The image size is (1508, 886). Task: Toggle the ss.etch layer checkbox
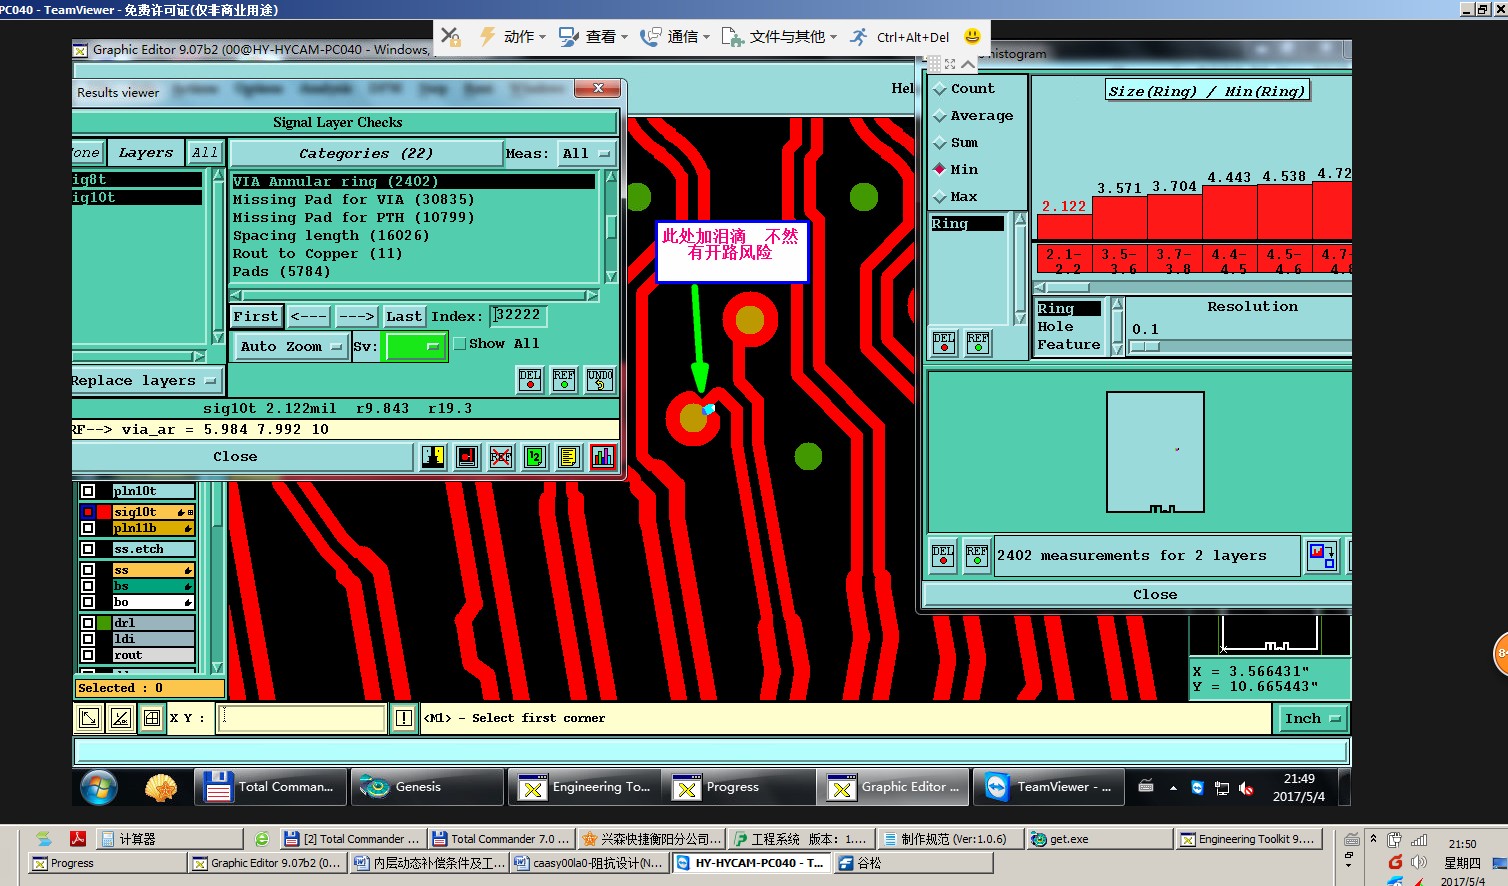88,549
